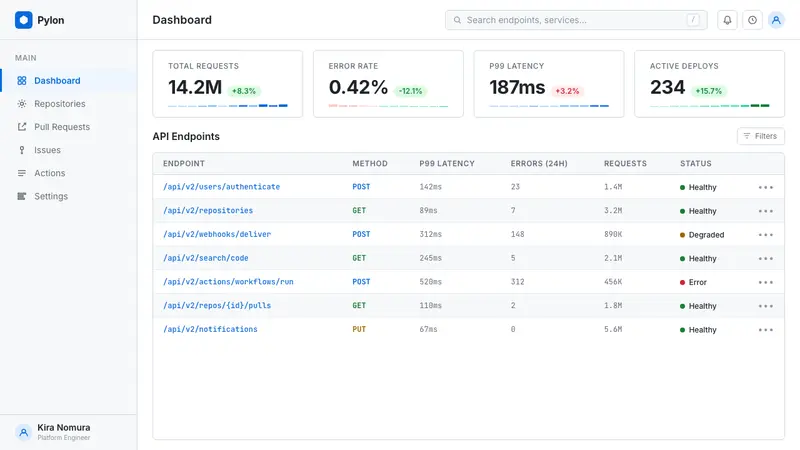Click the Dashboard grid icon in sidebar
The width and height of the screenshot is (800, 450).
click(x=21, y=81)
